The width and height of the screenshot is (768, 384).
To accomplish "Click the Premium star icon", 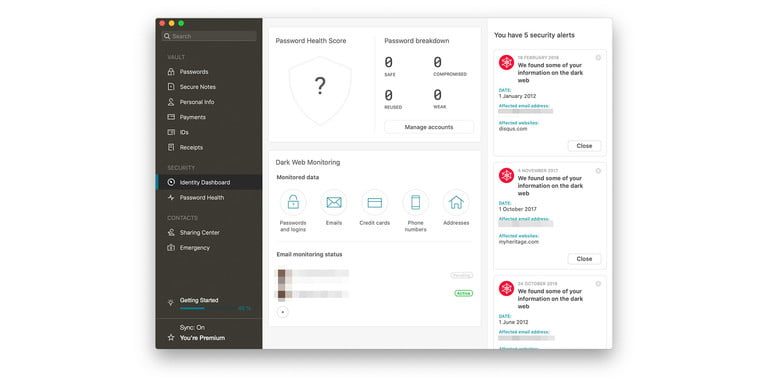I will [170, 337].
